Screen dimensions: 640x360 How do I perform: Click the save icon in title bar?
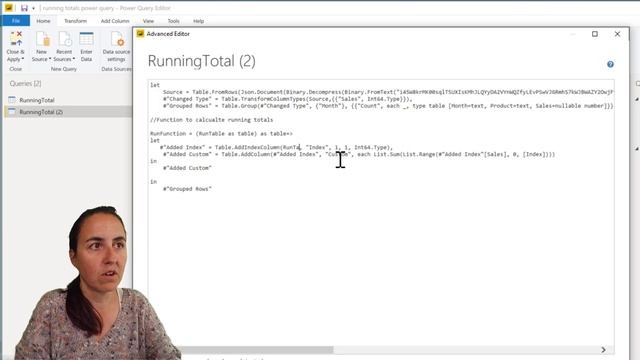[x=24, y=8]
